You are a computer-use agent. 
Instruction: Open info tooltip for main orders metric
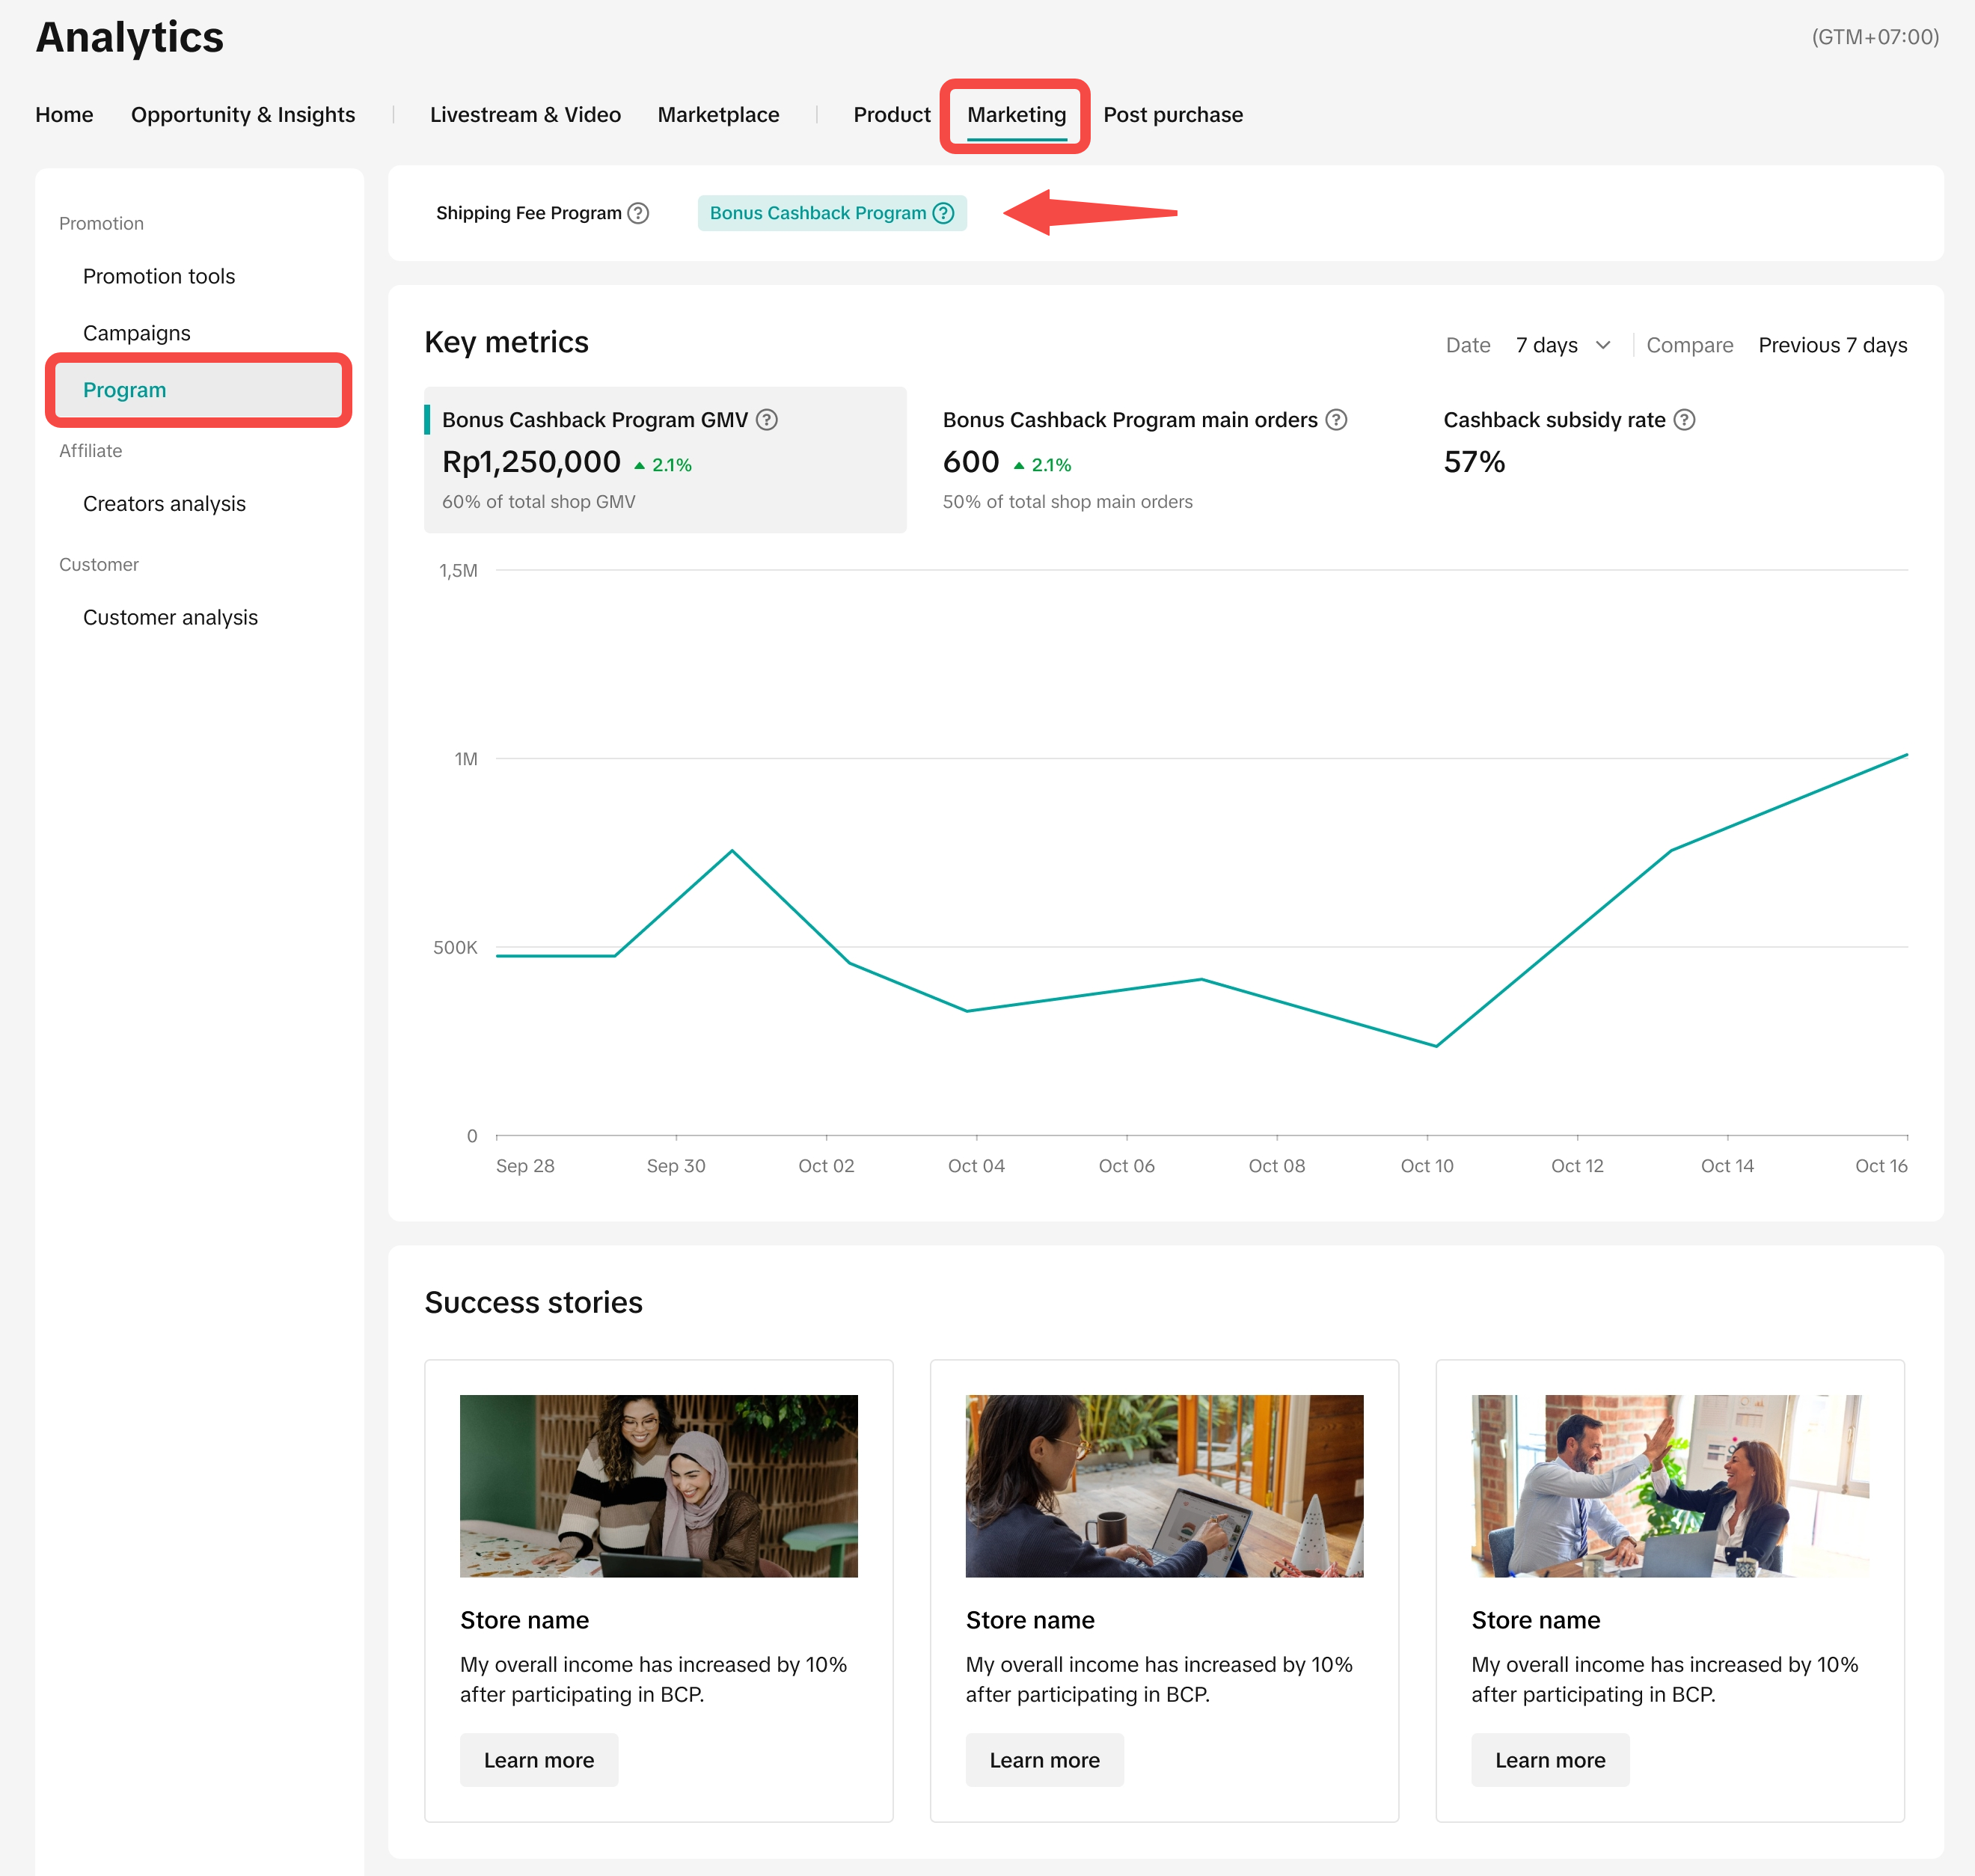pos(1336,420)
